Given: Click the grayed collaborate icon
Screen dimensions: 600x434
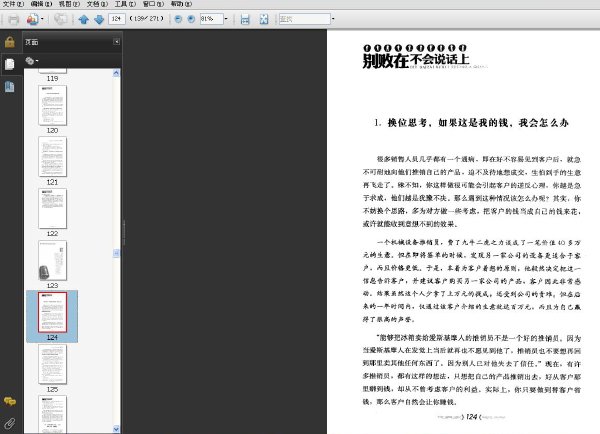Looking at the screenshot, I should click(60, 19).
